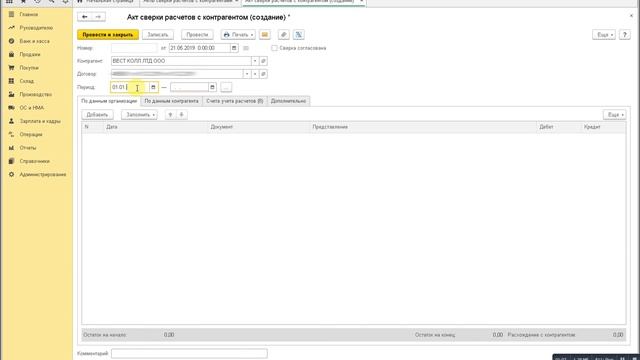Expand the Заполнить dropdown
This screenshot has height=360, width=640.
click(139, 115)
